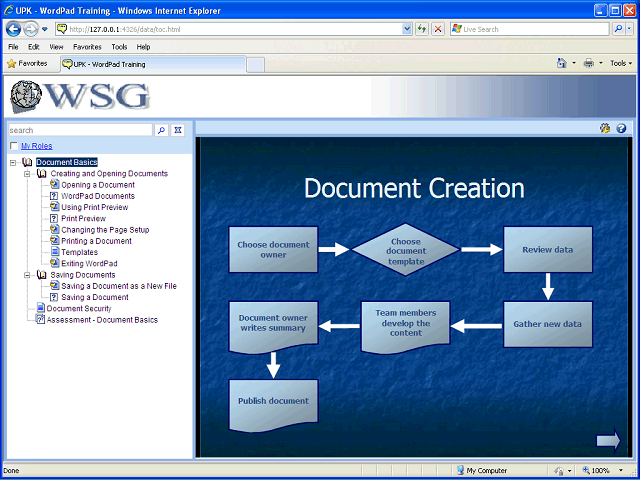Click Team members develop the content box
This screenshot has height=480, width=640.
tap(406, 327)
